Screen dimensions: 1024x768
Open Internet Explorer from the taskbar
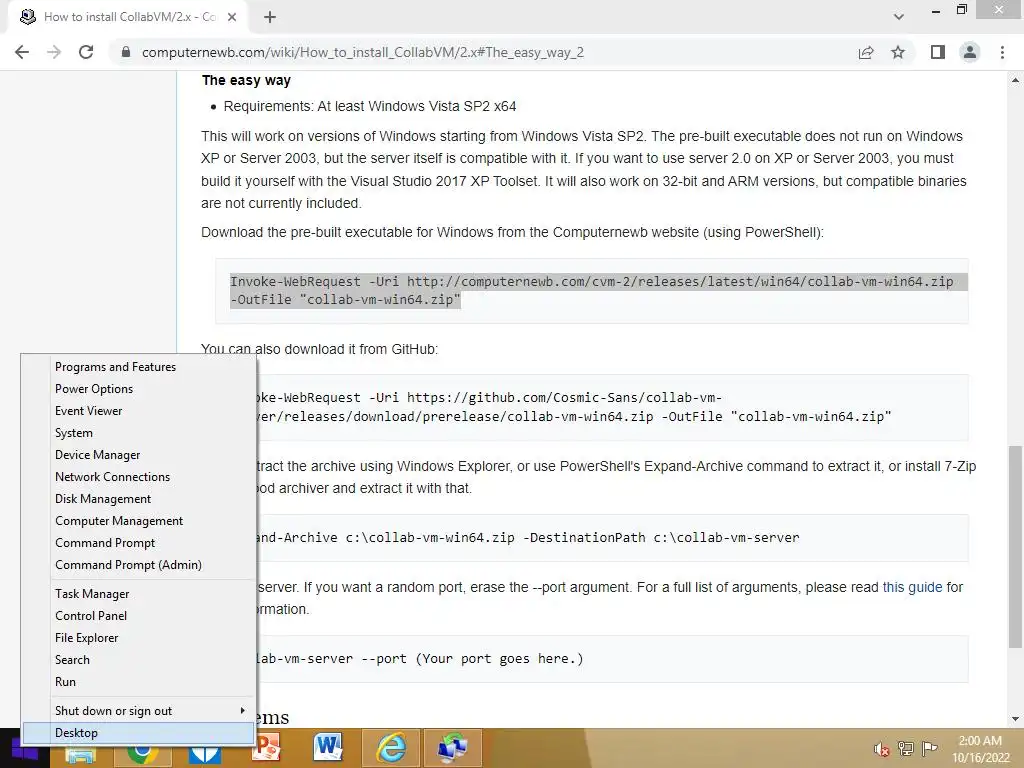point(391,748)
